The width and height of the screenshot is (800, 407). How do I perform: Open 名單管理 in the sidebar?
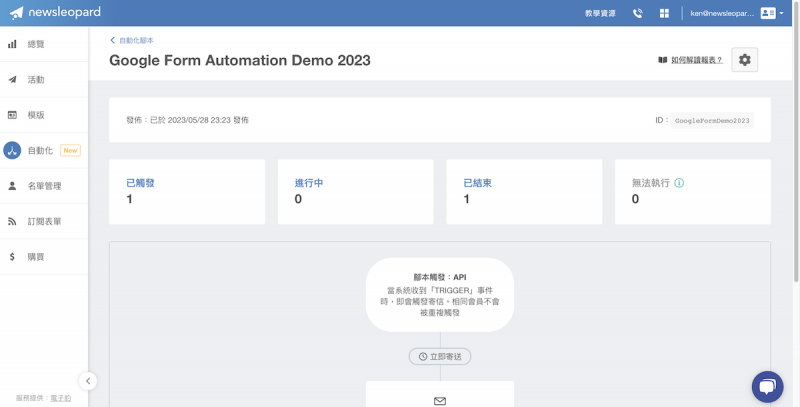44,186
